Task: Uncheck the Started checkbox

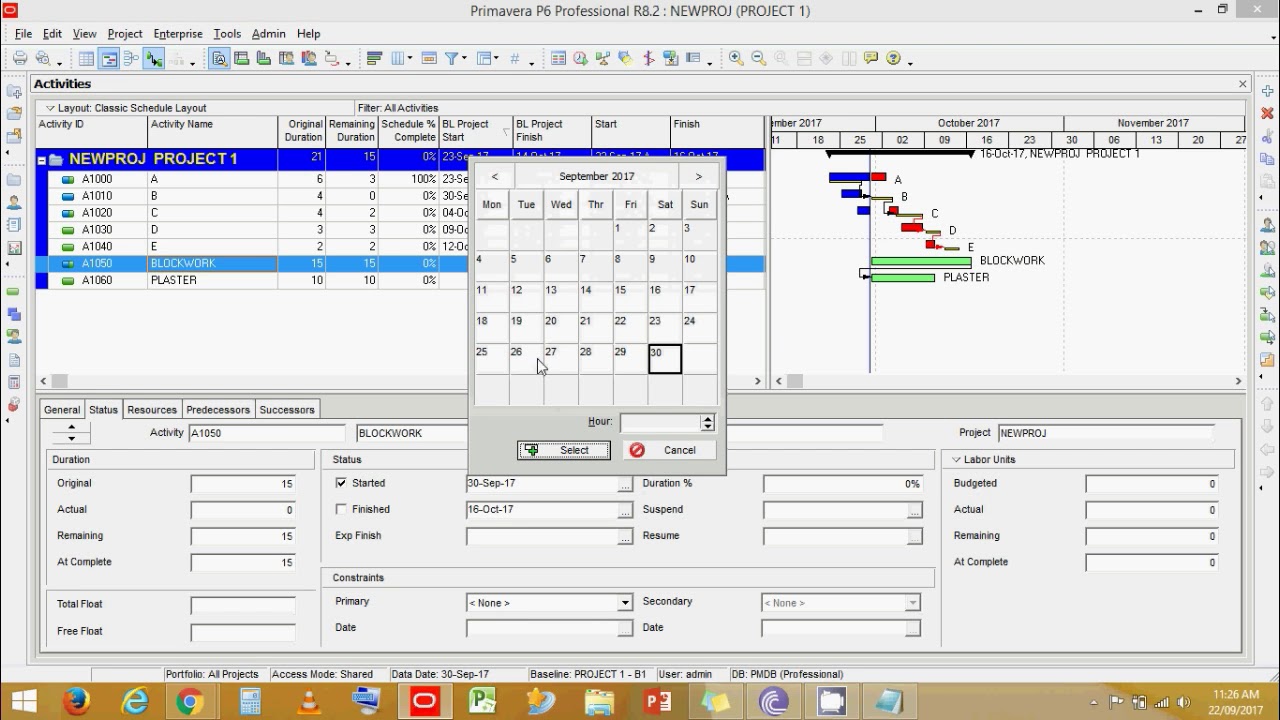Action: coord(341,483)
